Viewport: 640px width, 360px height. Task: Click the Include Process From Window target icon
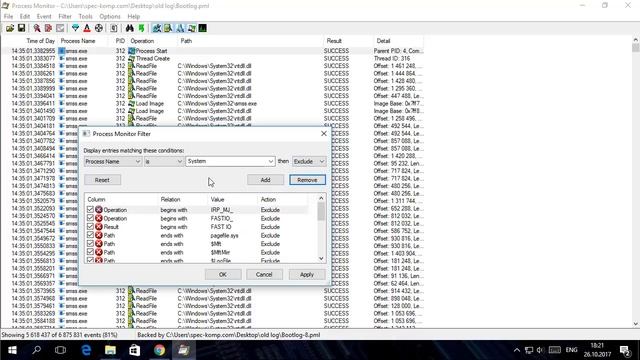(x=99, y=28)
